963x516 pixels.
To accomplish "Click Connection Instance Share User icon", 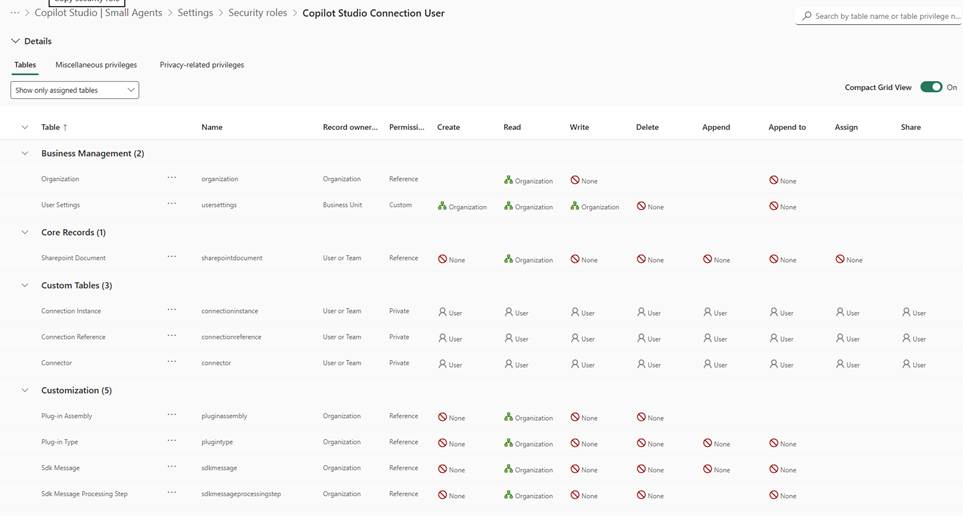I will (x=906, y=312).
